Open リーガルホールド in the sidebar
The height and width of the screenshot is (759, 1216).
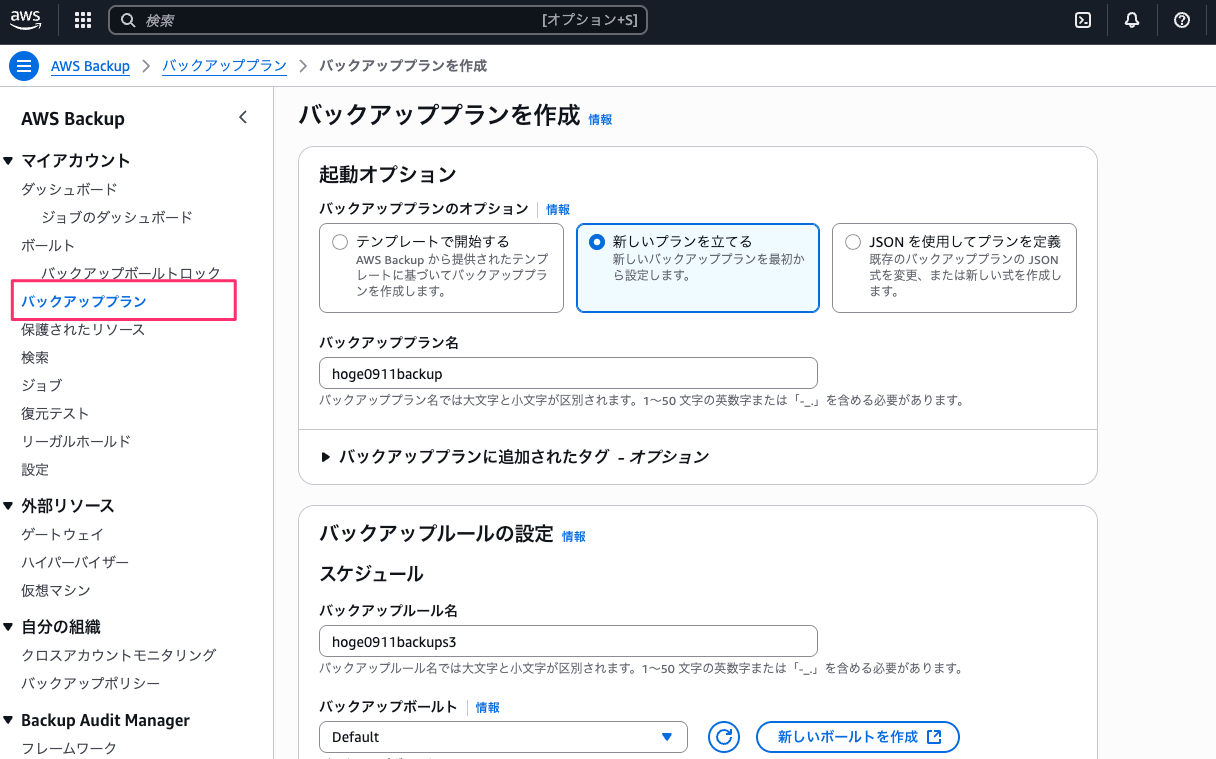tap(76, 441)
